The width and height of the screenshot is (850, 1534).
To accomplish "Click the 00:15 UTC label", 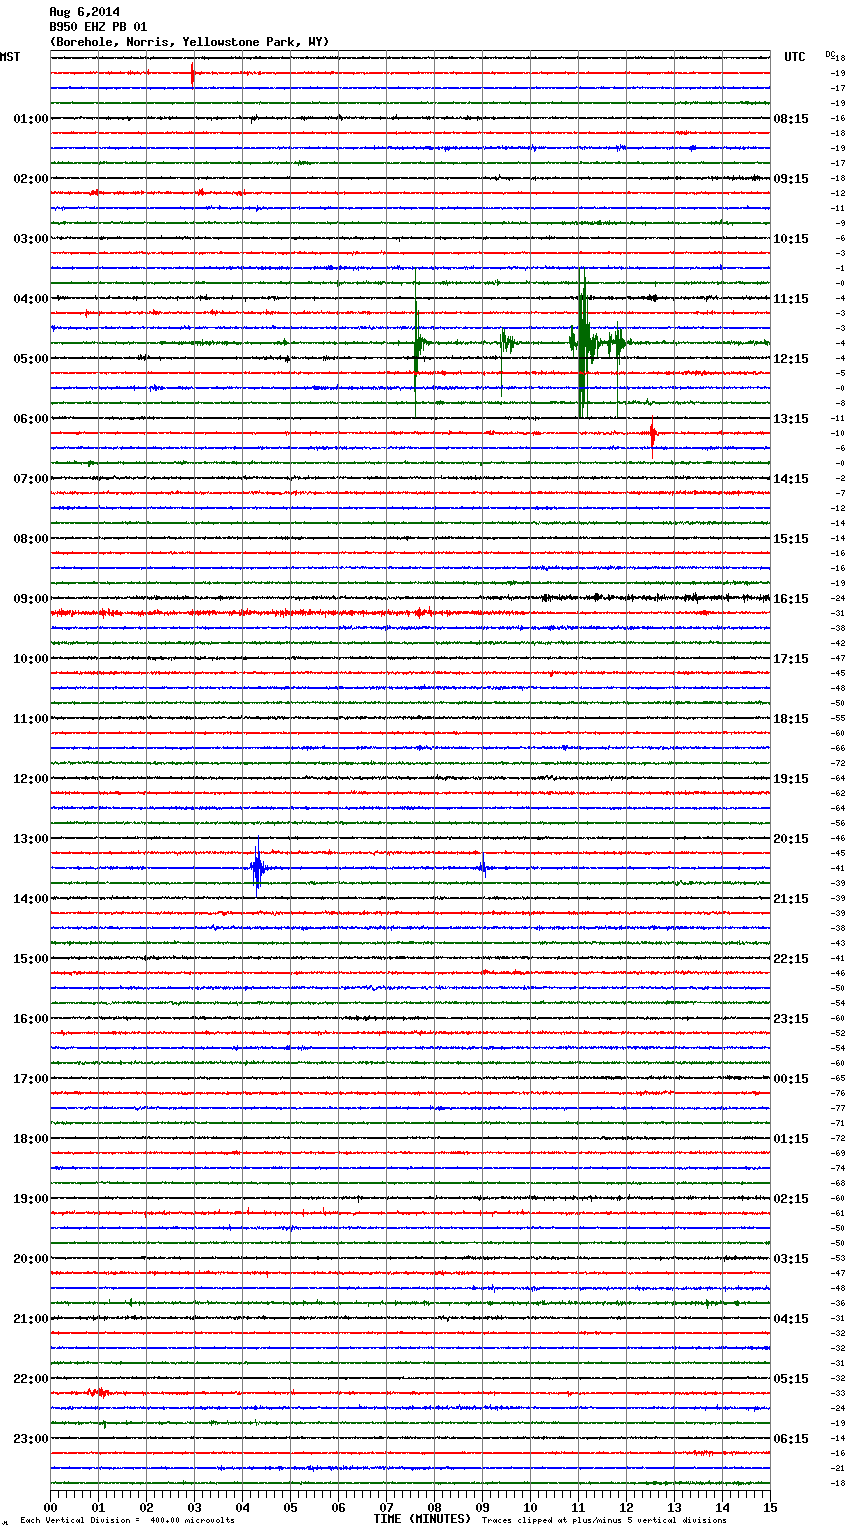I will coord(791,1079).
